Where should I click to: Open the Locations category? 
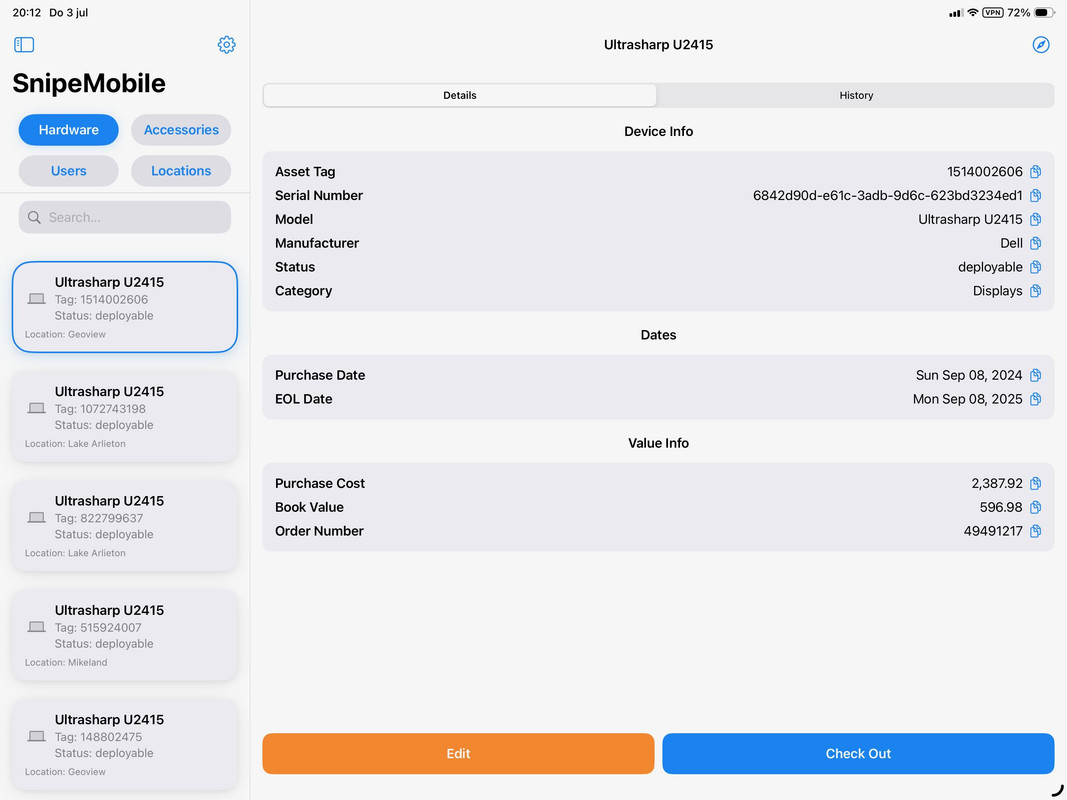(x=181, y=171)
